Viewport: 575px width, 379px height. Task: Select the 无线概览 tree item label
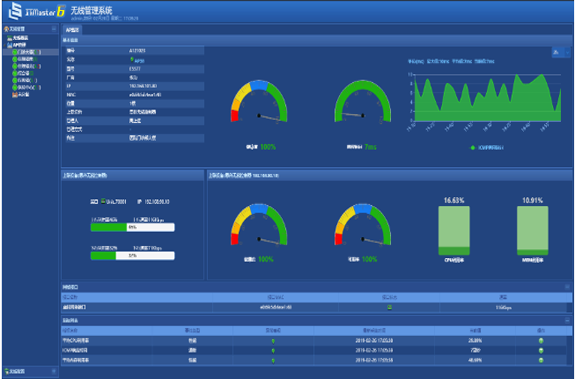click(21, 38)
